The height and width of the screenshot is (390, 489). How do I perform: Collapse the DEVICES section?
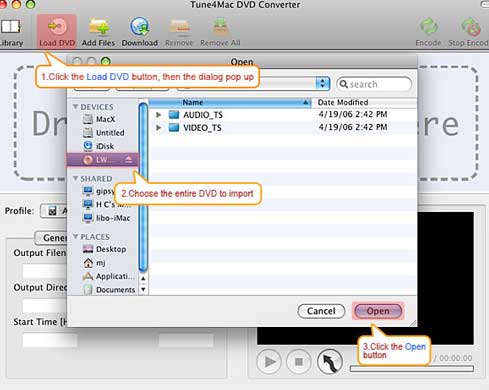pos(75,107)
